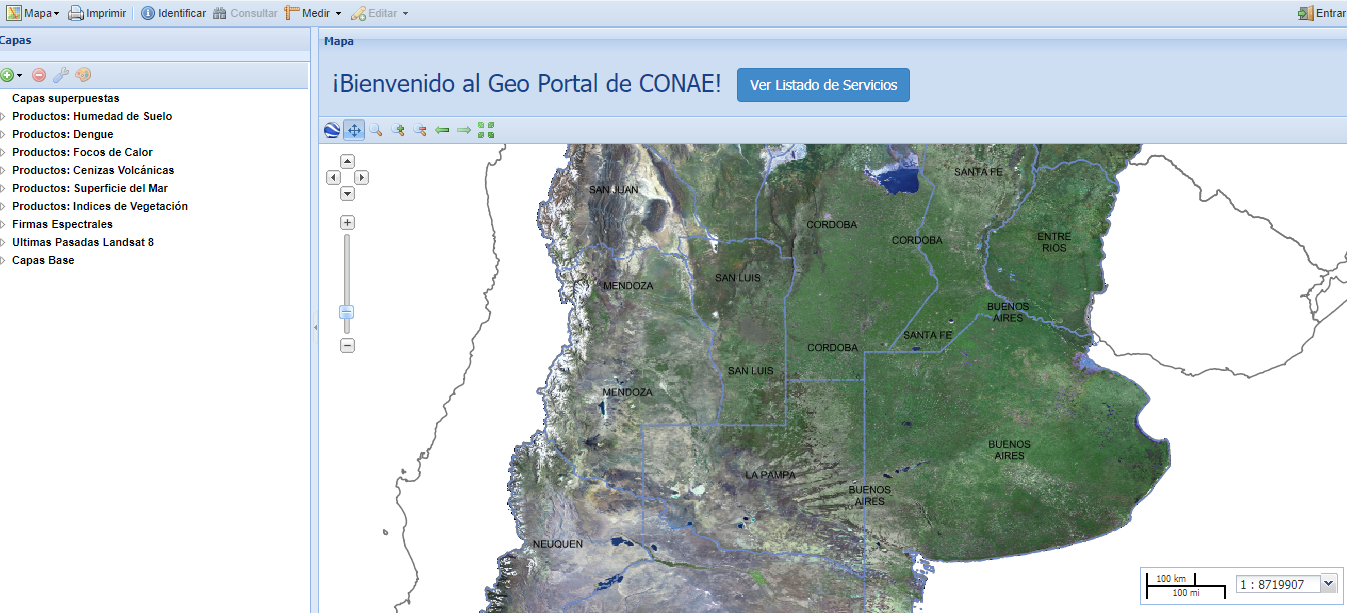Click the minus zoom-out button on map
This screenshot has height=613, width=1347.
pyautogui.click(x=348, y=345)
